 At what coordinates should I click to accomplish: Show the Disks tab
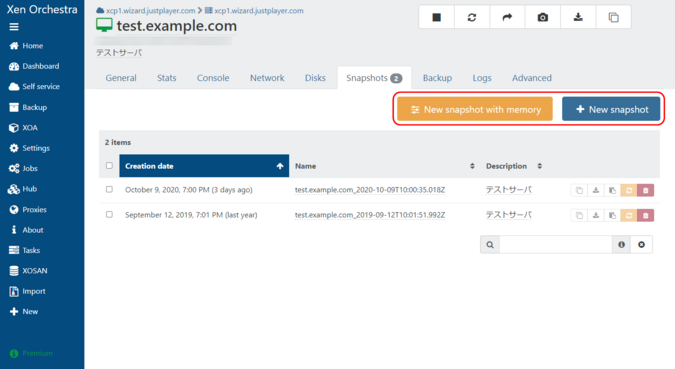(315, 78)
